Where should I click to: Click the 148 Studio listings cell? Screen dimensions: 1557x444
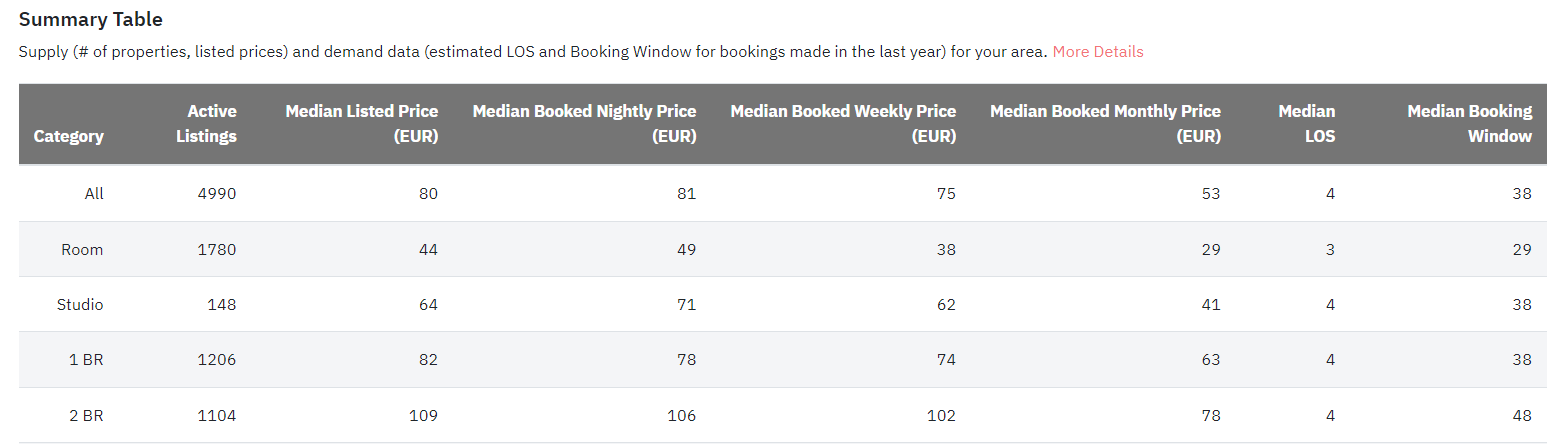[x=222, y=304]
